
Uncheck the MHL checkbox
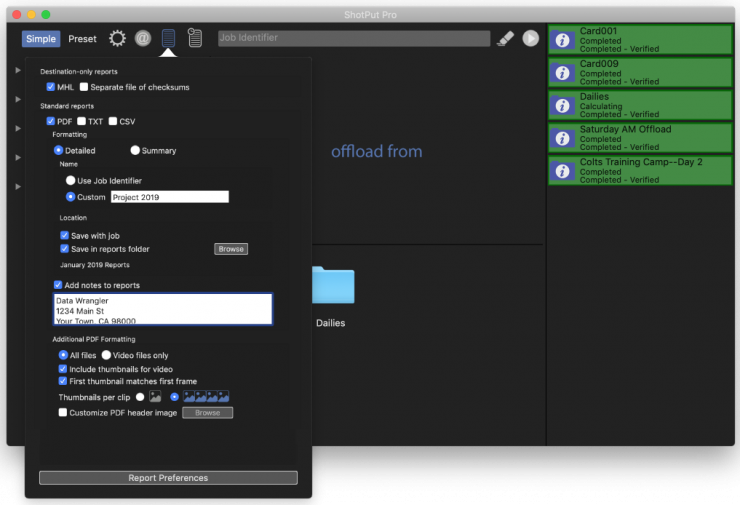(x=51, y=87)
